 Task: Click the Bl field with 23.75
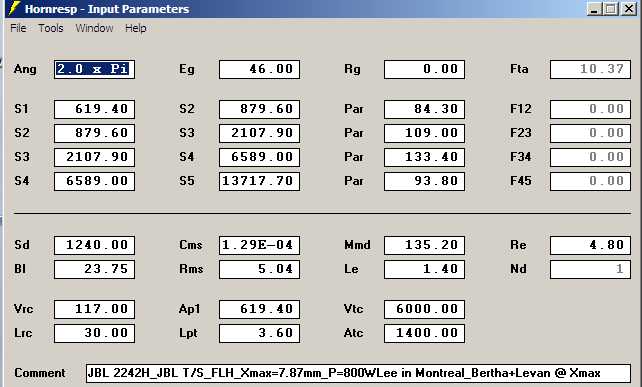pos(94,269)
